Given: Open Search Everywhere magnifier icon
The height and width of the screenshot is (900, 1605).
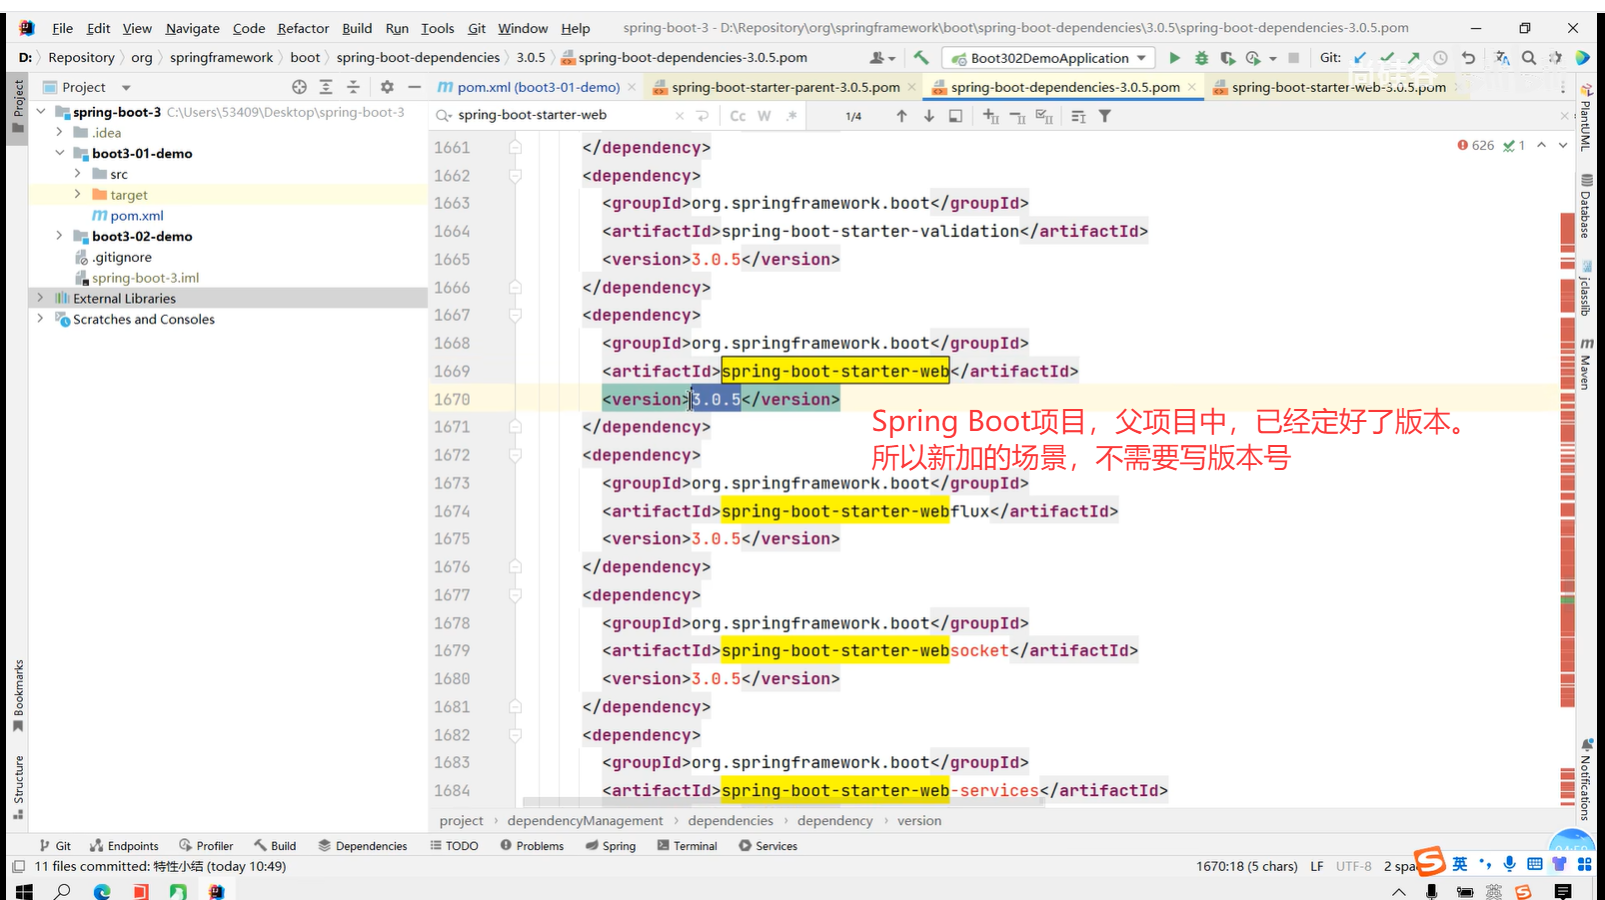Looking at the screenshot, I should coord(1529,58).
